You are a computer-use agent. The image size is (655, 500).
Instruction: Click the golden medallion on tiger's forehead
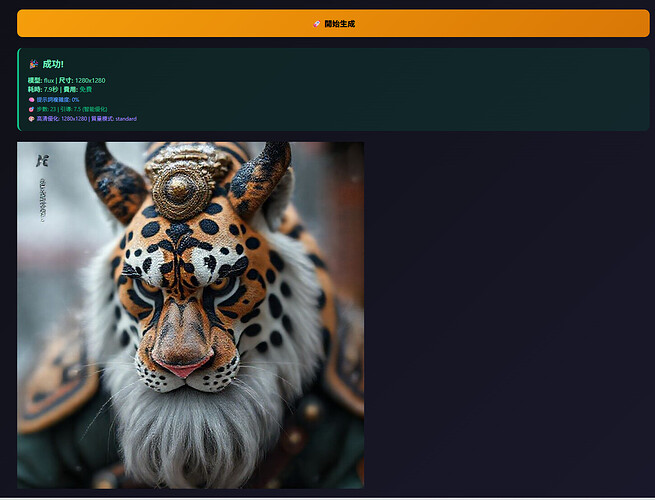[182, 186]
